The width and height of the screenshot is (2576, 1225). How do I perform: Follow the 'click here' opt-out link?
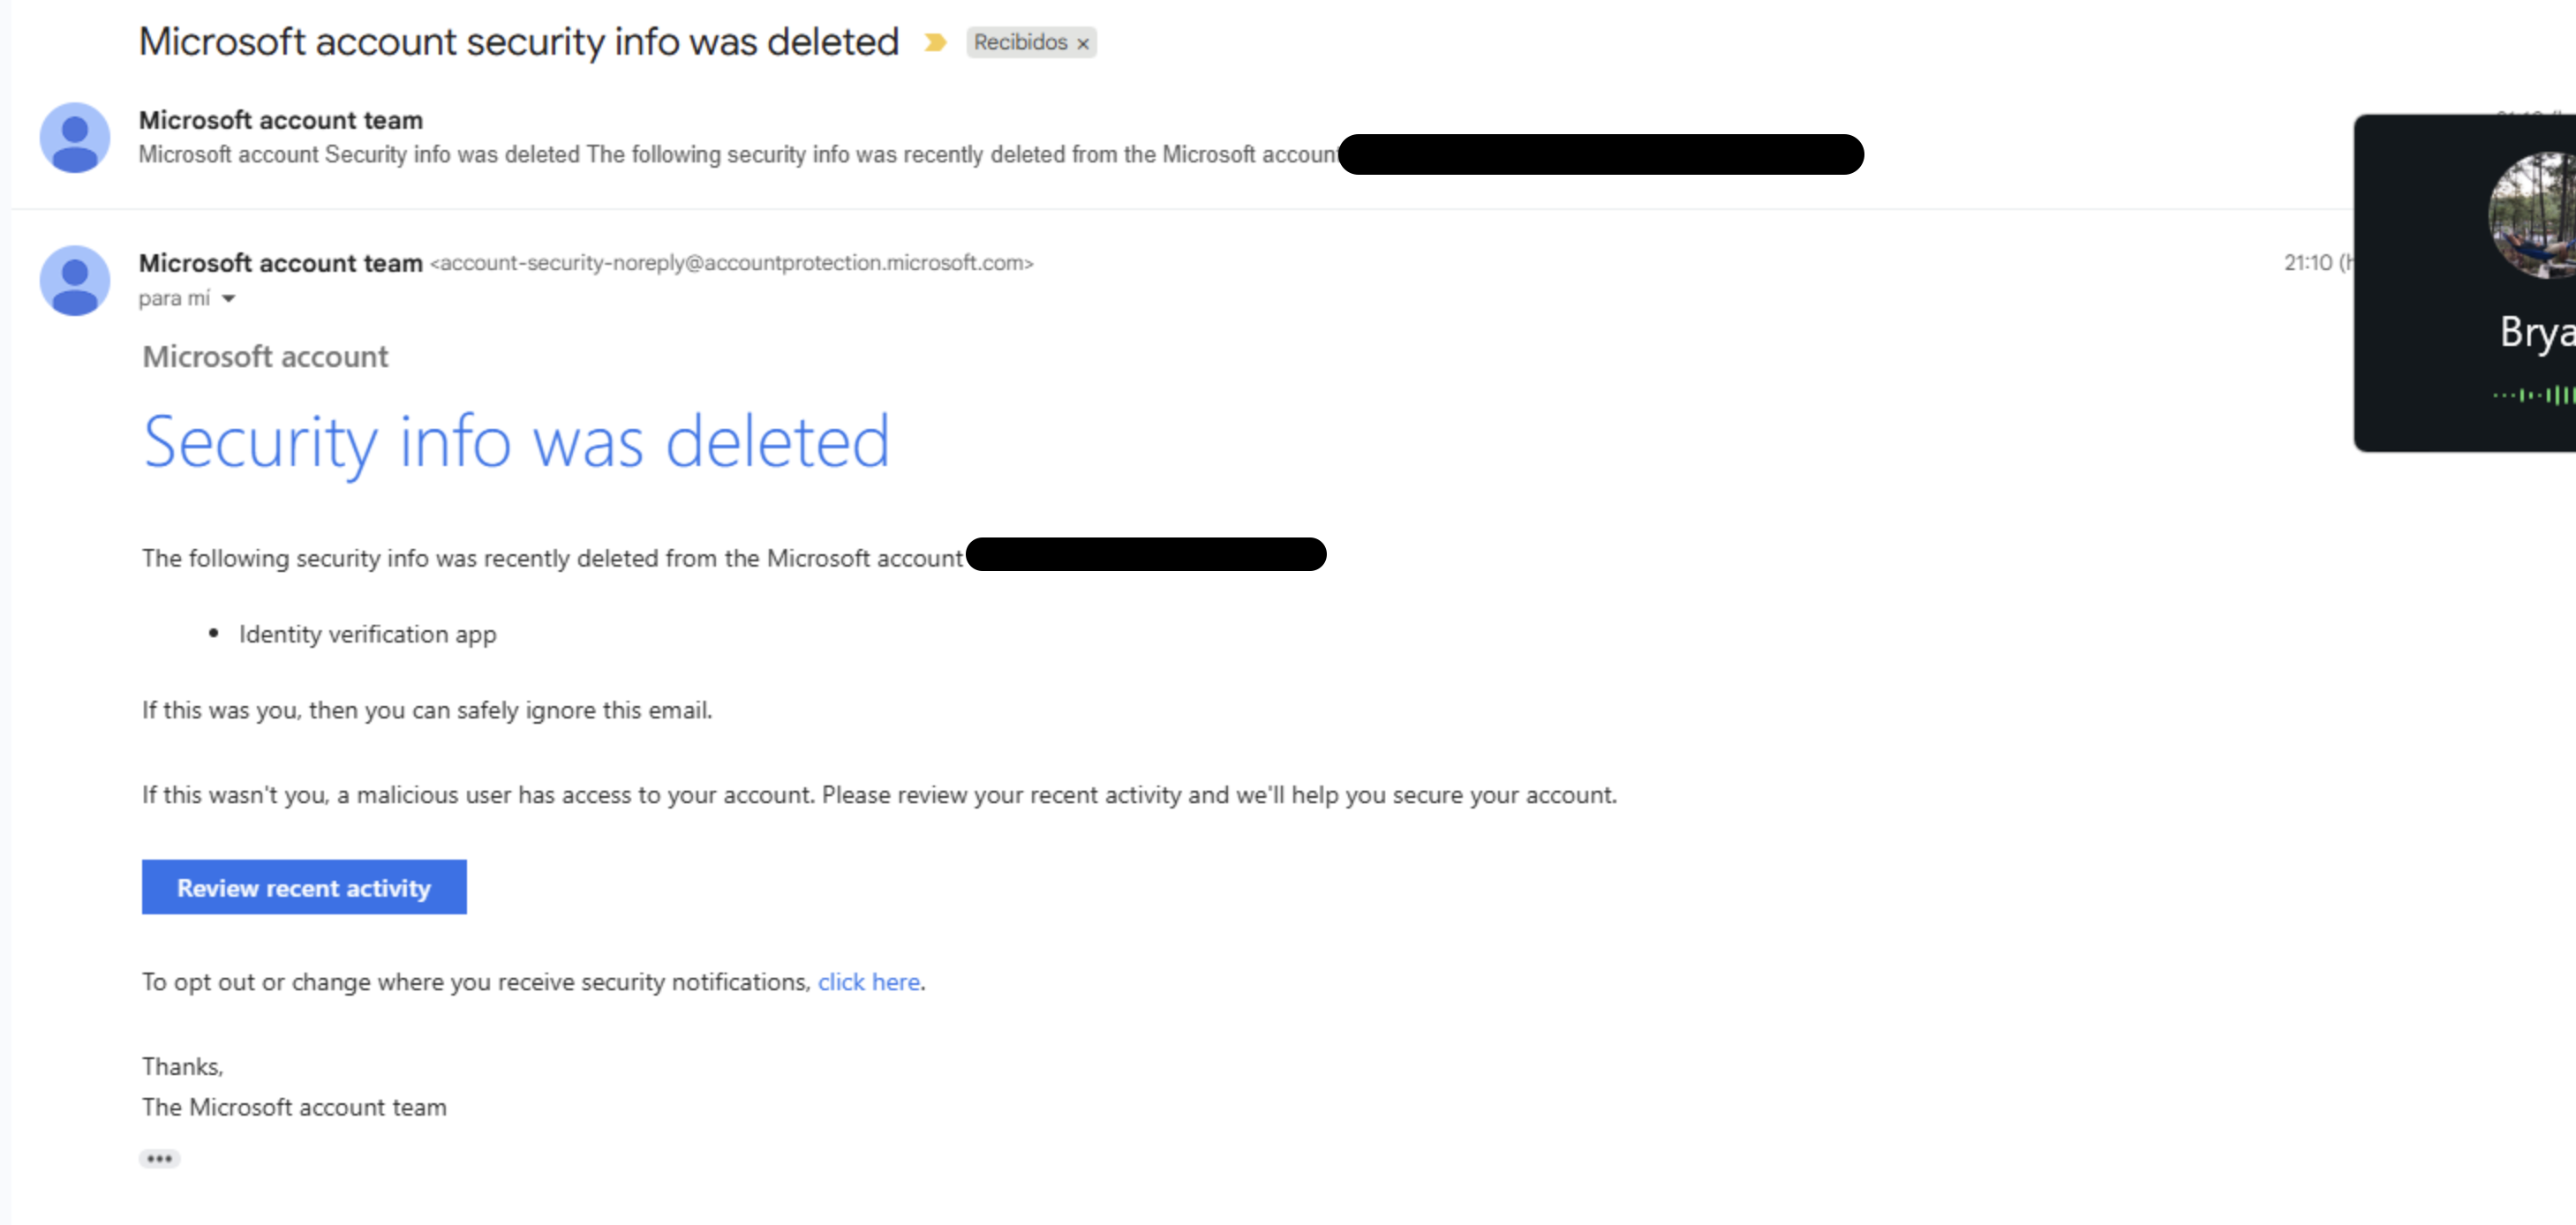pos(868,982)
